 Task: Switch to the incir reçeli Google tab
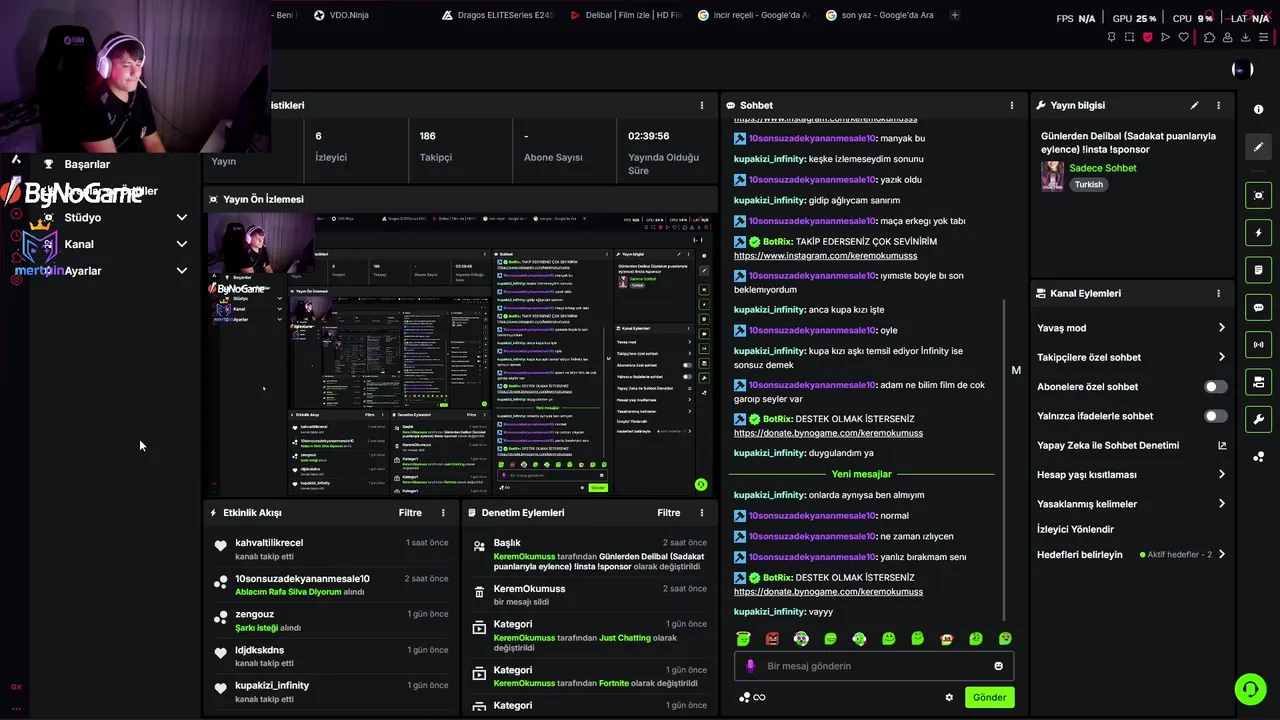click(x=755, y=15)
